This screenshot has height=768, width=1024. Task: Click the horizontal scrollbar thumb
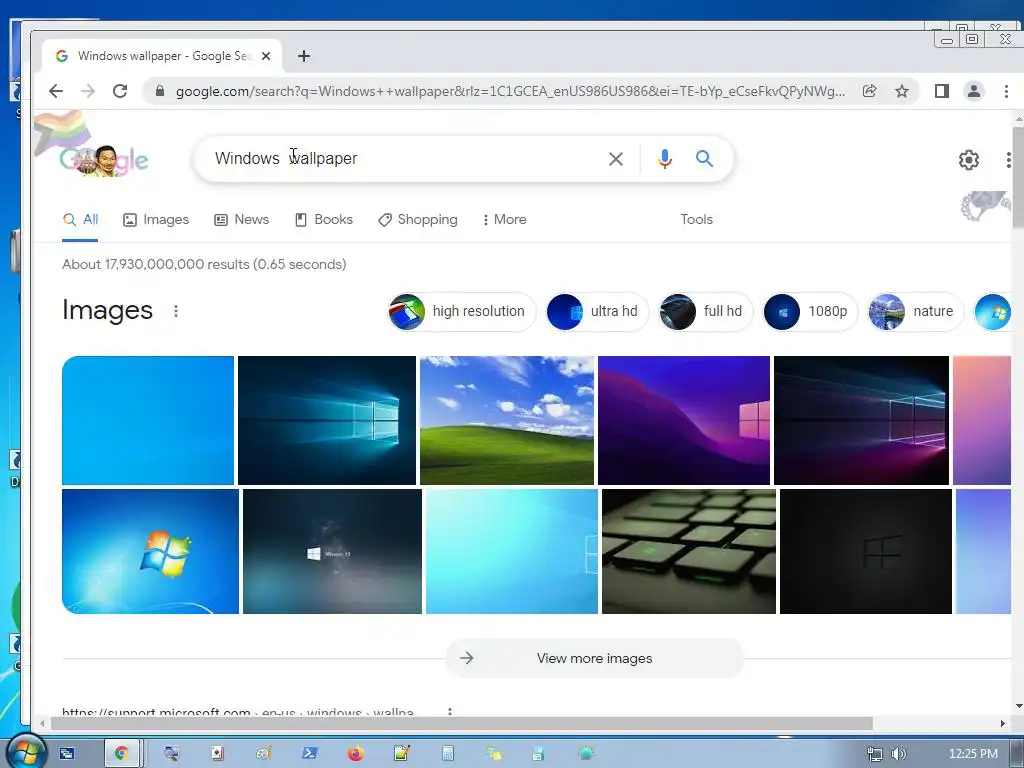point(462,724)
